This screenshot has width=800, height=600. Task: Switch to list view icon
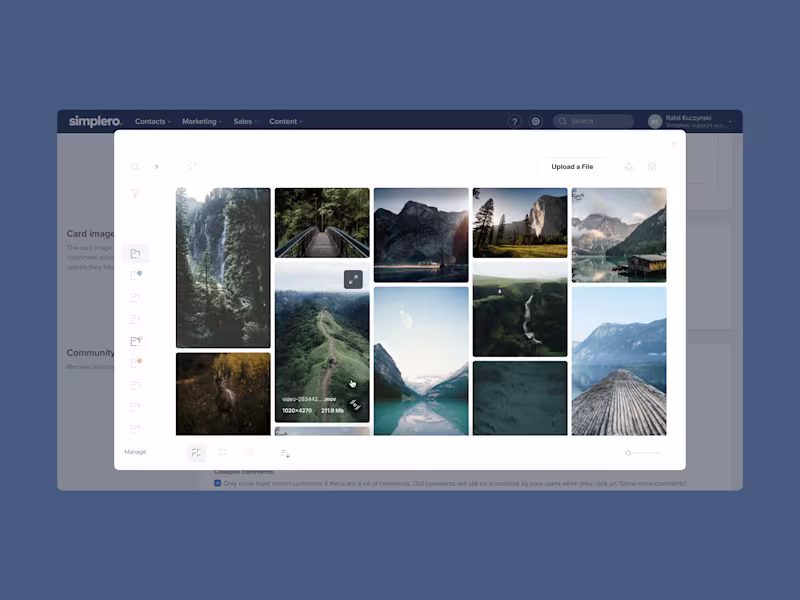click(249, 453)
